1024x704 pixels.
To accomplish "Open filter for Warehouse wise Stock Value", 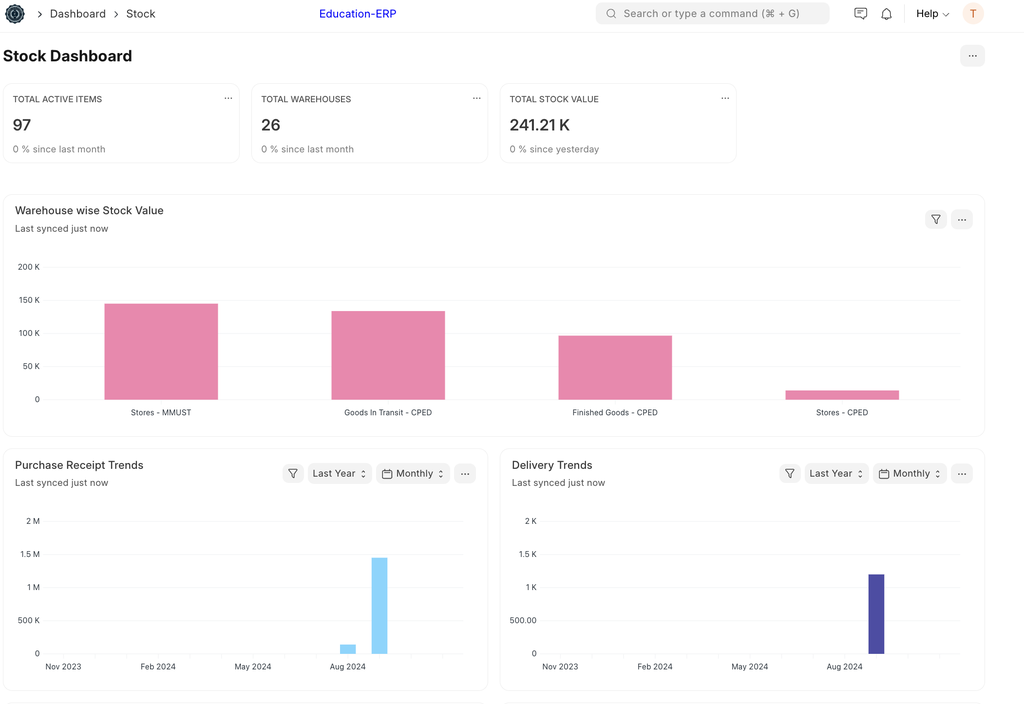I will 936,220.
